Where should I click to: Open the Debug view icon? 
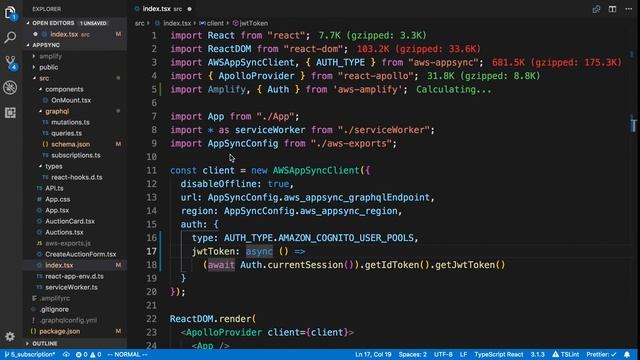click(10, 87)
